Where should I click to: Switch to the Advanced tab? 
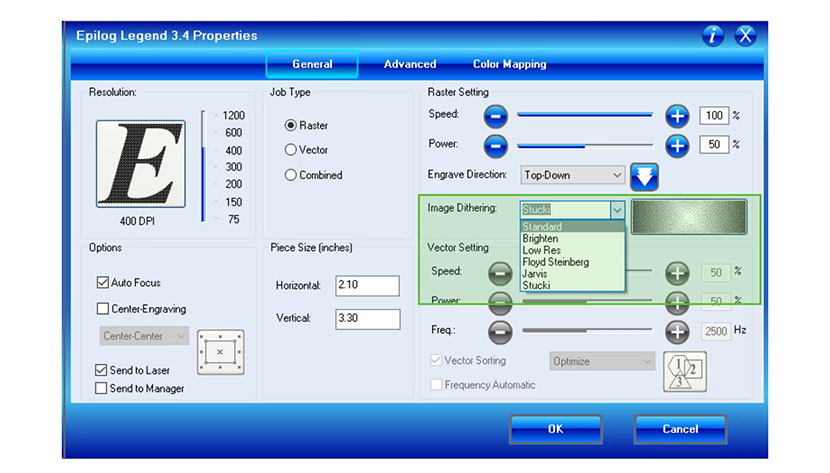[410, 64]
